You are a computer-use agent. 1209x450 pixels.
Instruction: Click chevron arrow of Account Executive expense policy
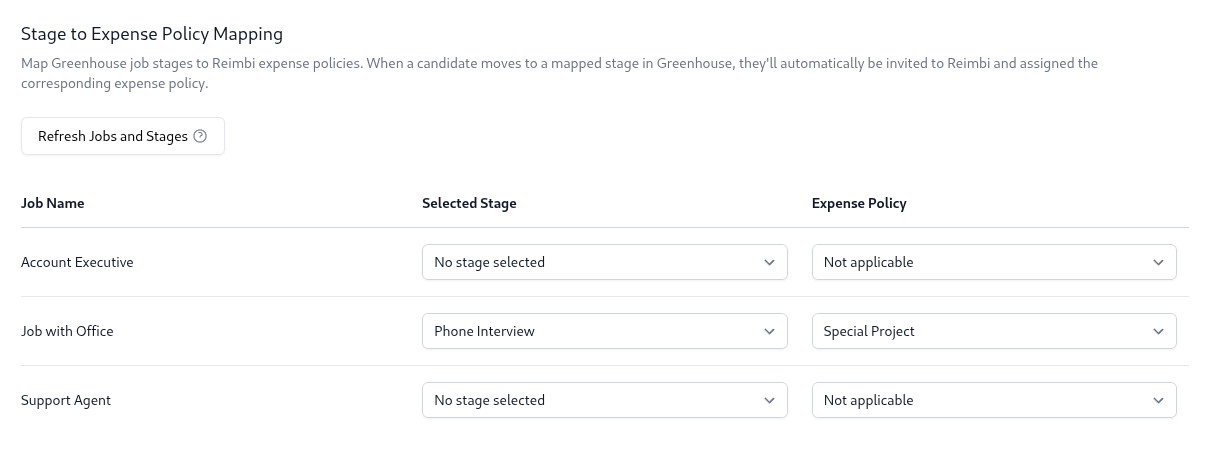coord(1158,262)
